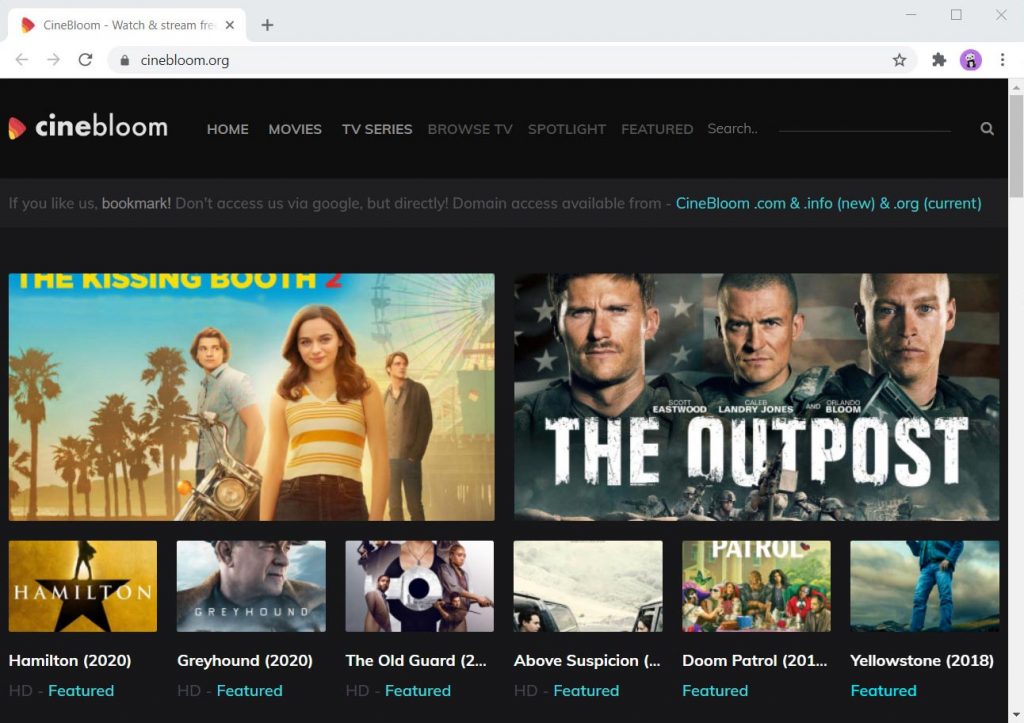Focus the Search input field
Screen dimensions: 1024x723
click(x=829, y=129)
